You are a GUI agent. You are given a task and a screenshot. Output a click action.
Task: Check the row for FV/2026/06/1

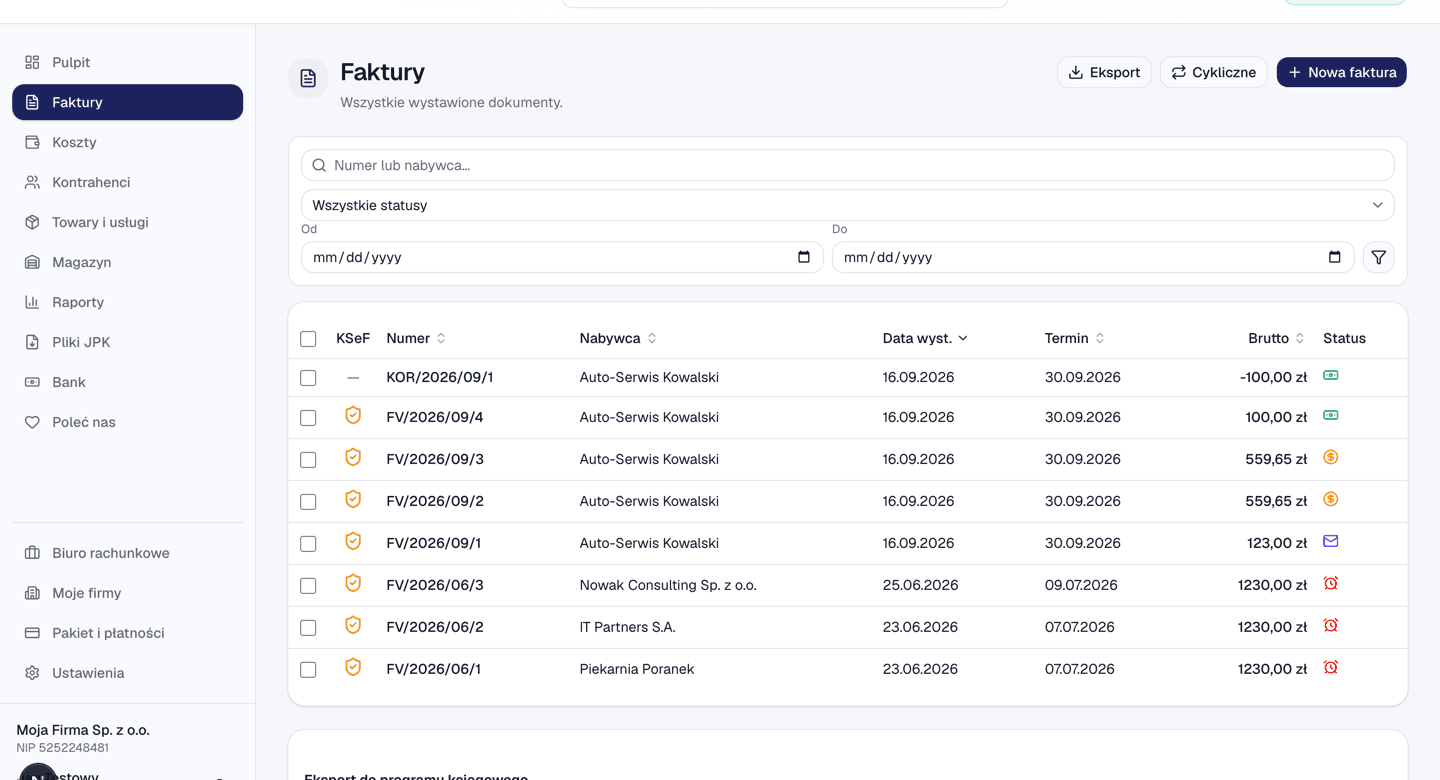[308, 670]
